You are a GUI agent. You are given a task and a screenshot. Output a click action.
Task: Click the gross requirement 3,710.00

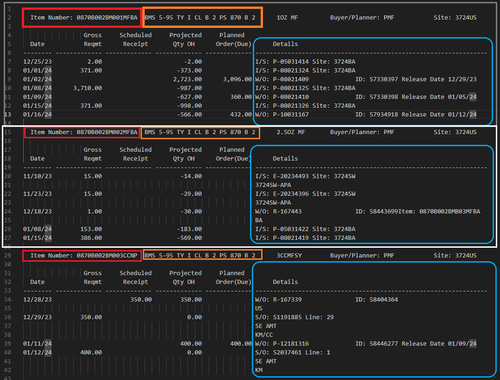pyautogui.click(x=88, y=88)
